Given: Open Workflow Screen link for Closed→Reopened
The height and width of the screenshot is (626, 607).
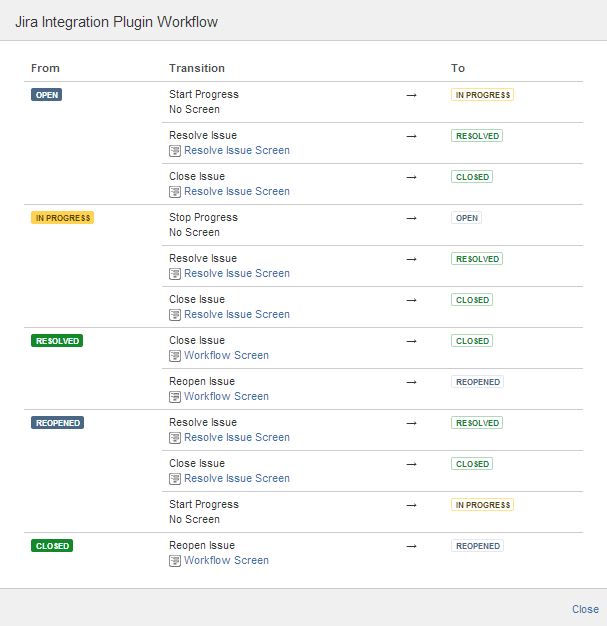Looking at the screenshot, I should (x=226, y=561).
